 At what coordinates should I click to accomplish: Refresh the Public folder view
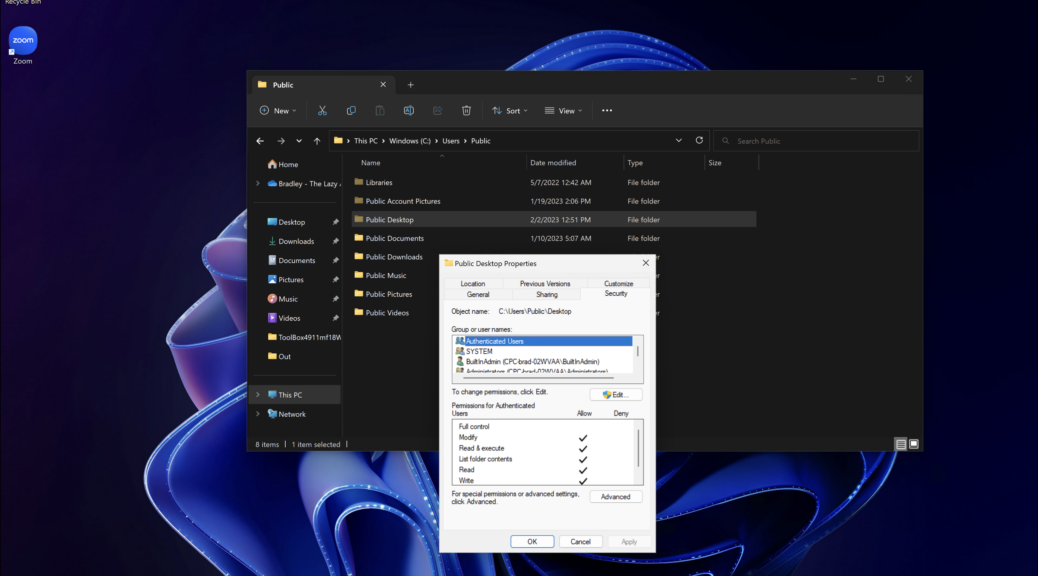[699, 140]
